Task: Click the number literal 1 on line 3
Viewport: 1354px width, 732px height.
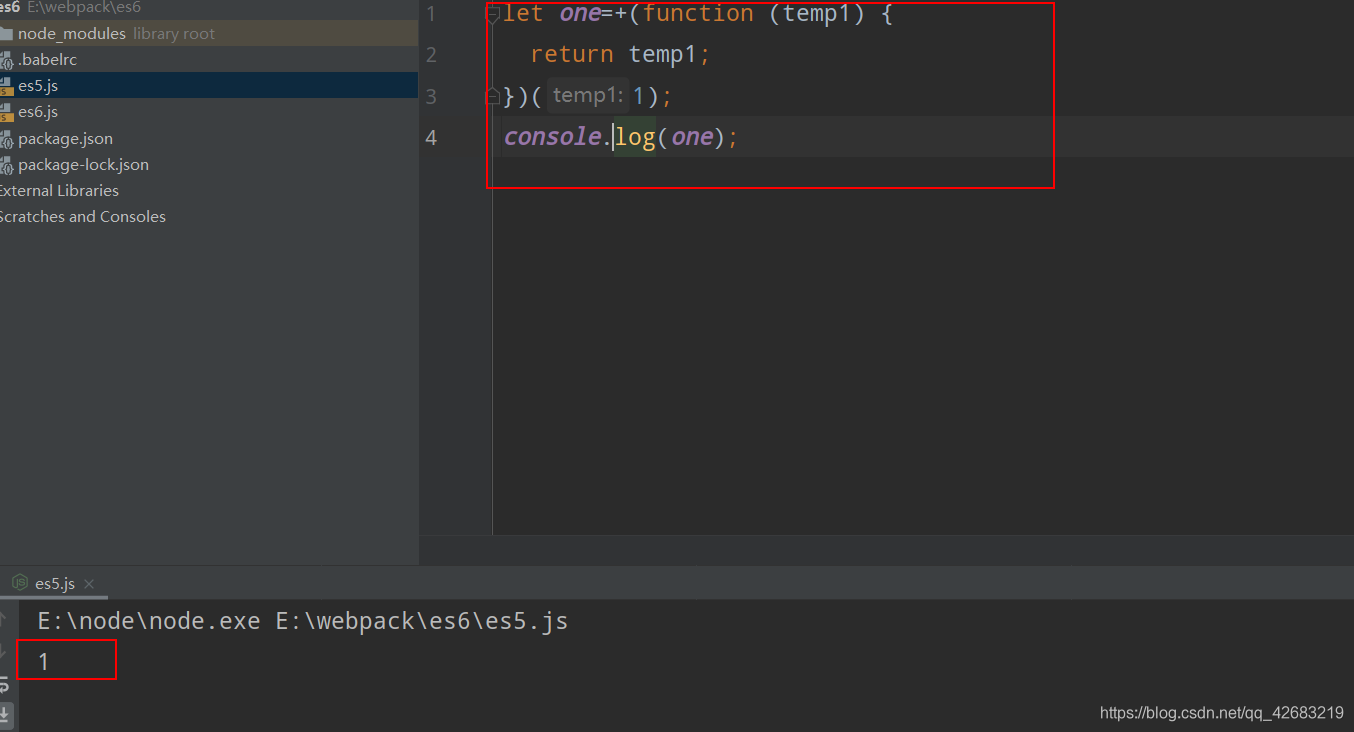Action: (639, 96)
